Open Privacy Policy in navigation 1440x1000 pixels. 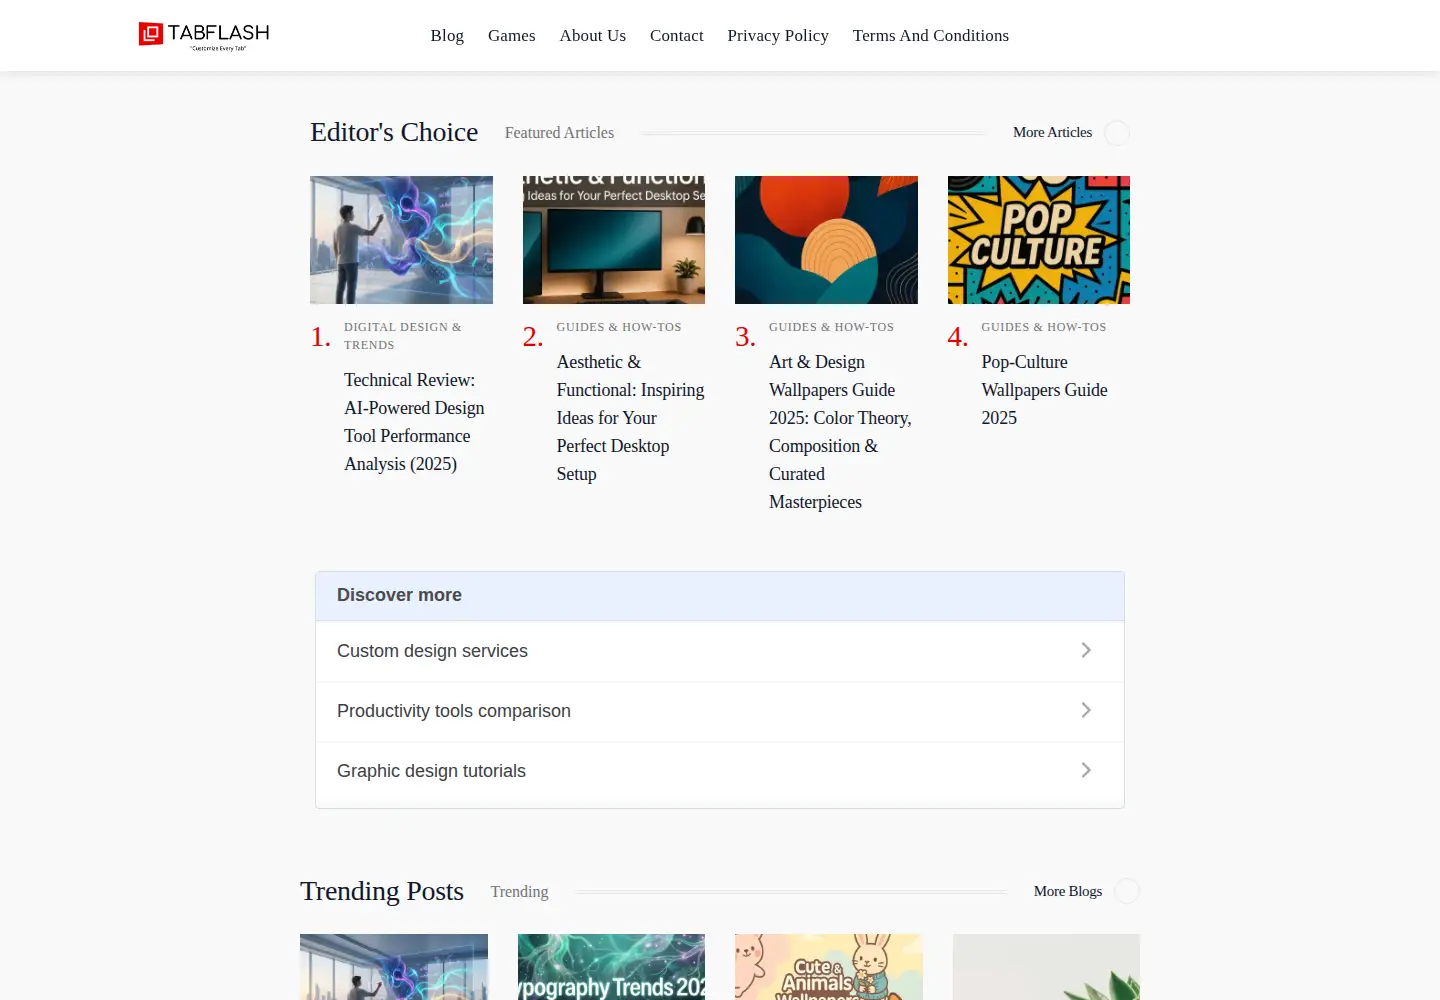point(778,35)
